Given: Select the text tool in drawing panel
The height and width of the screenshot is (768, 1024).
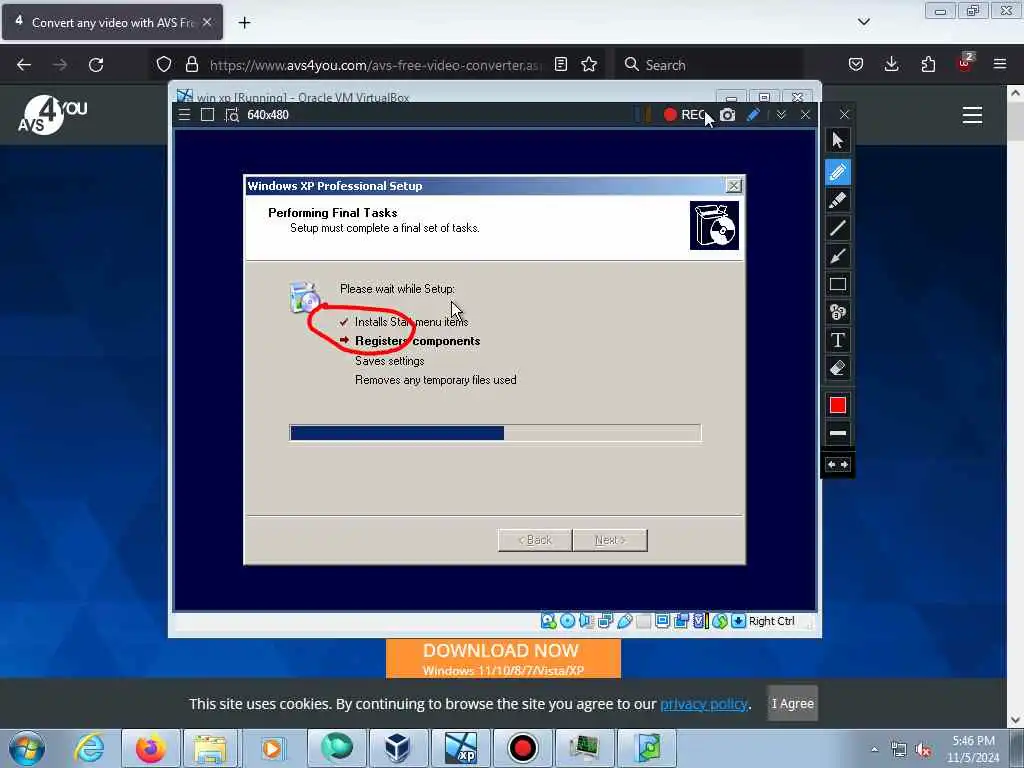Looking at the screenshot, I should (838, 340).
